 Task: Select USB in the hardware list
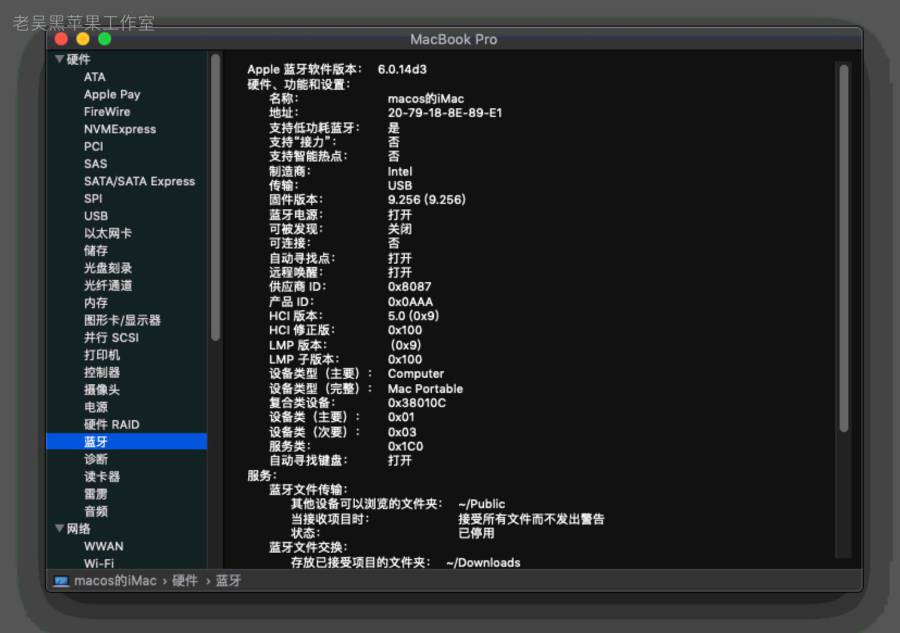tap(95, 216)
